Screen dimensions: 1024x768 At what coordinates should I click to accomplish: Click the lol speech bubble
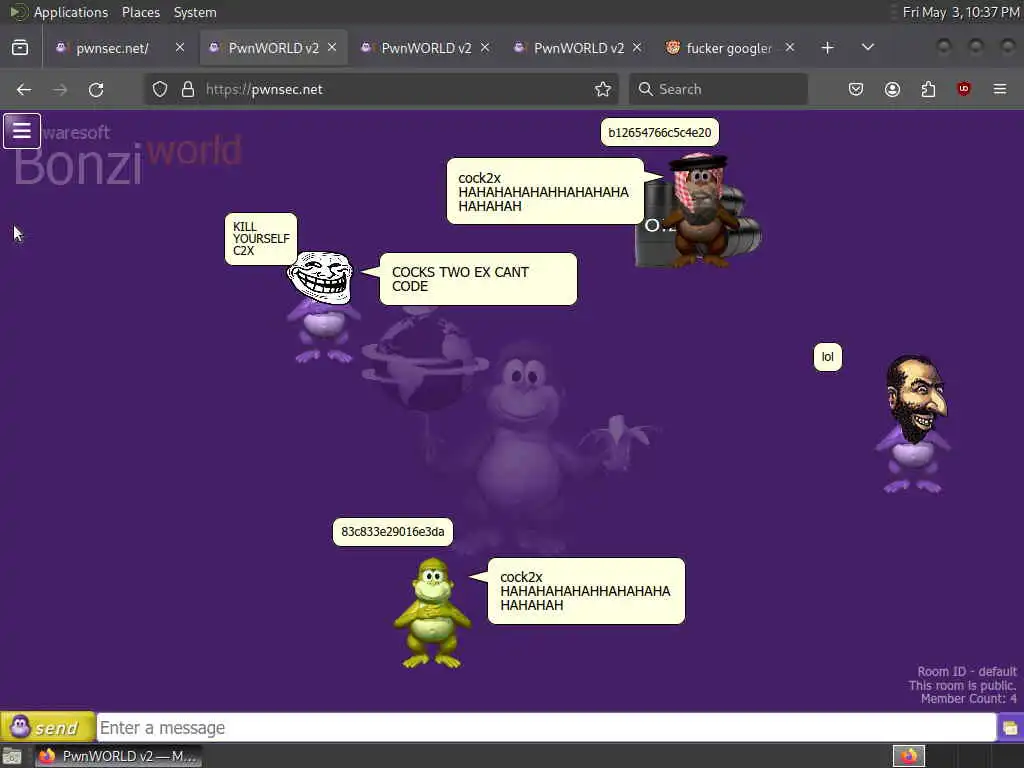point(827,357)
